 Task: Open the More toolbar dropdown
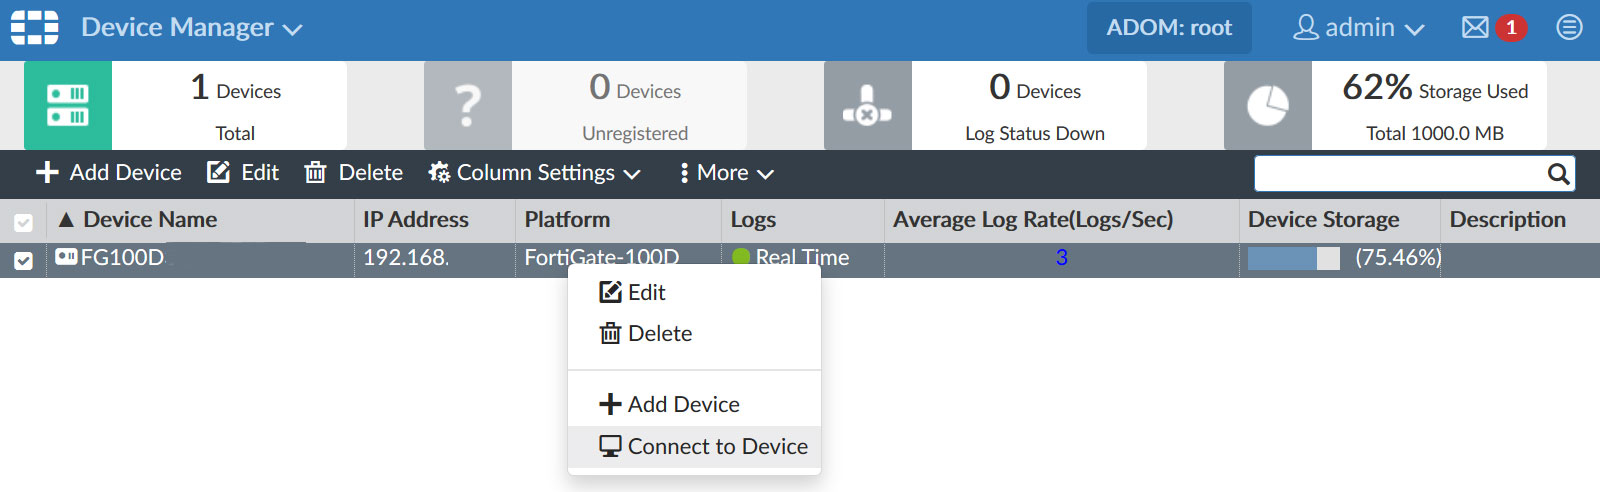(x=726, y=173)
